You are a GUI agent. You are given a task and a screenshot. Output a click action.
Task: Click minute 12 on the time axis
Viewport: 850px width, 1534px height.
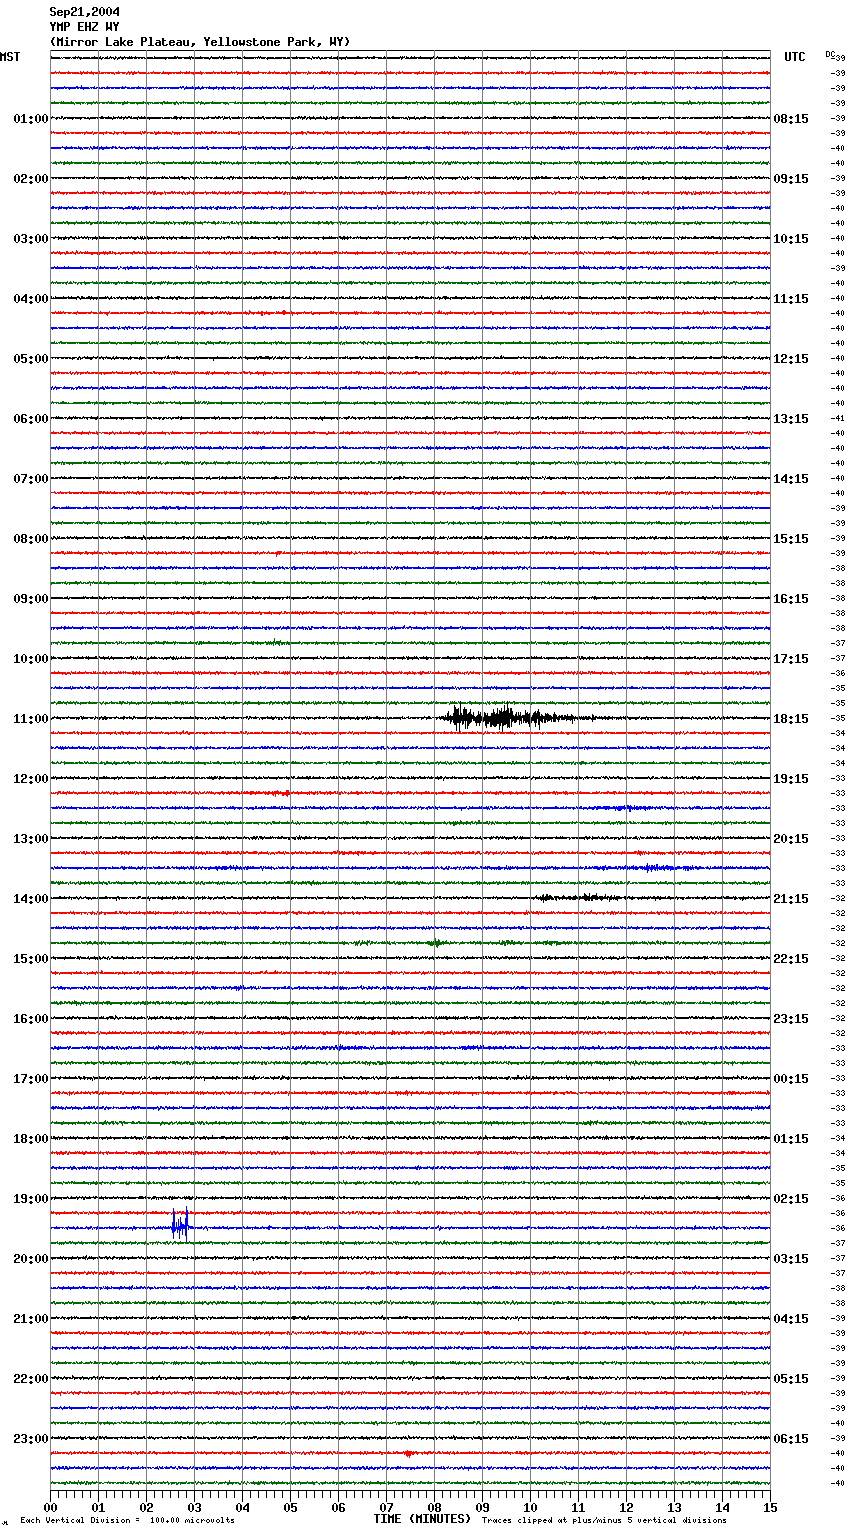pos(626,1507)
